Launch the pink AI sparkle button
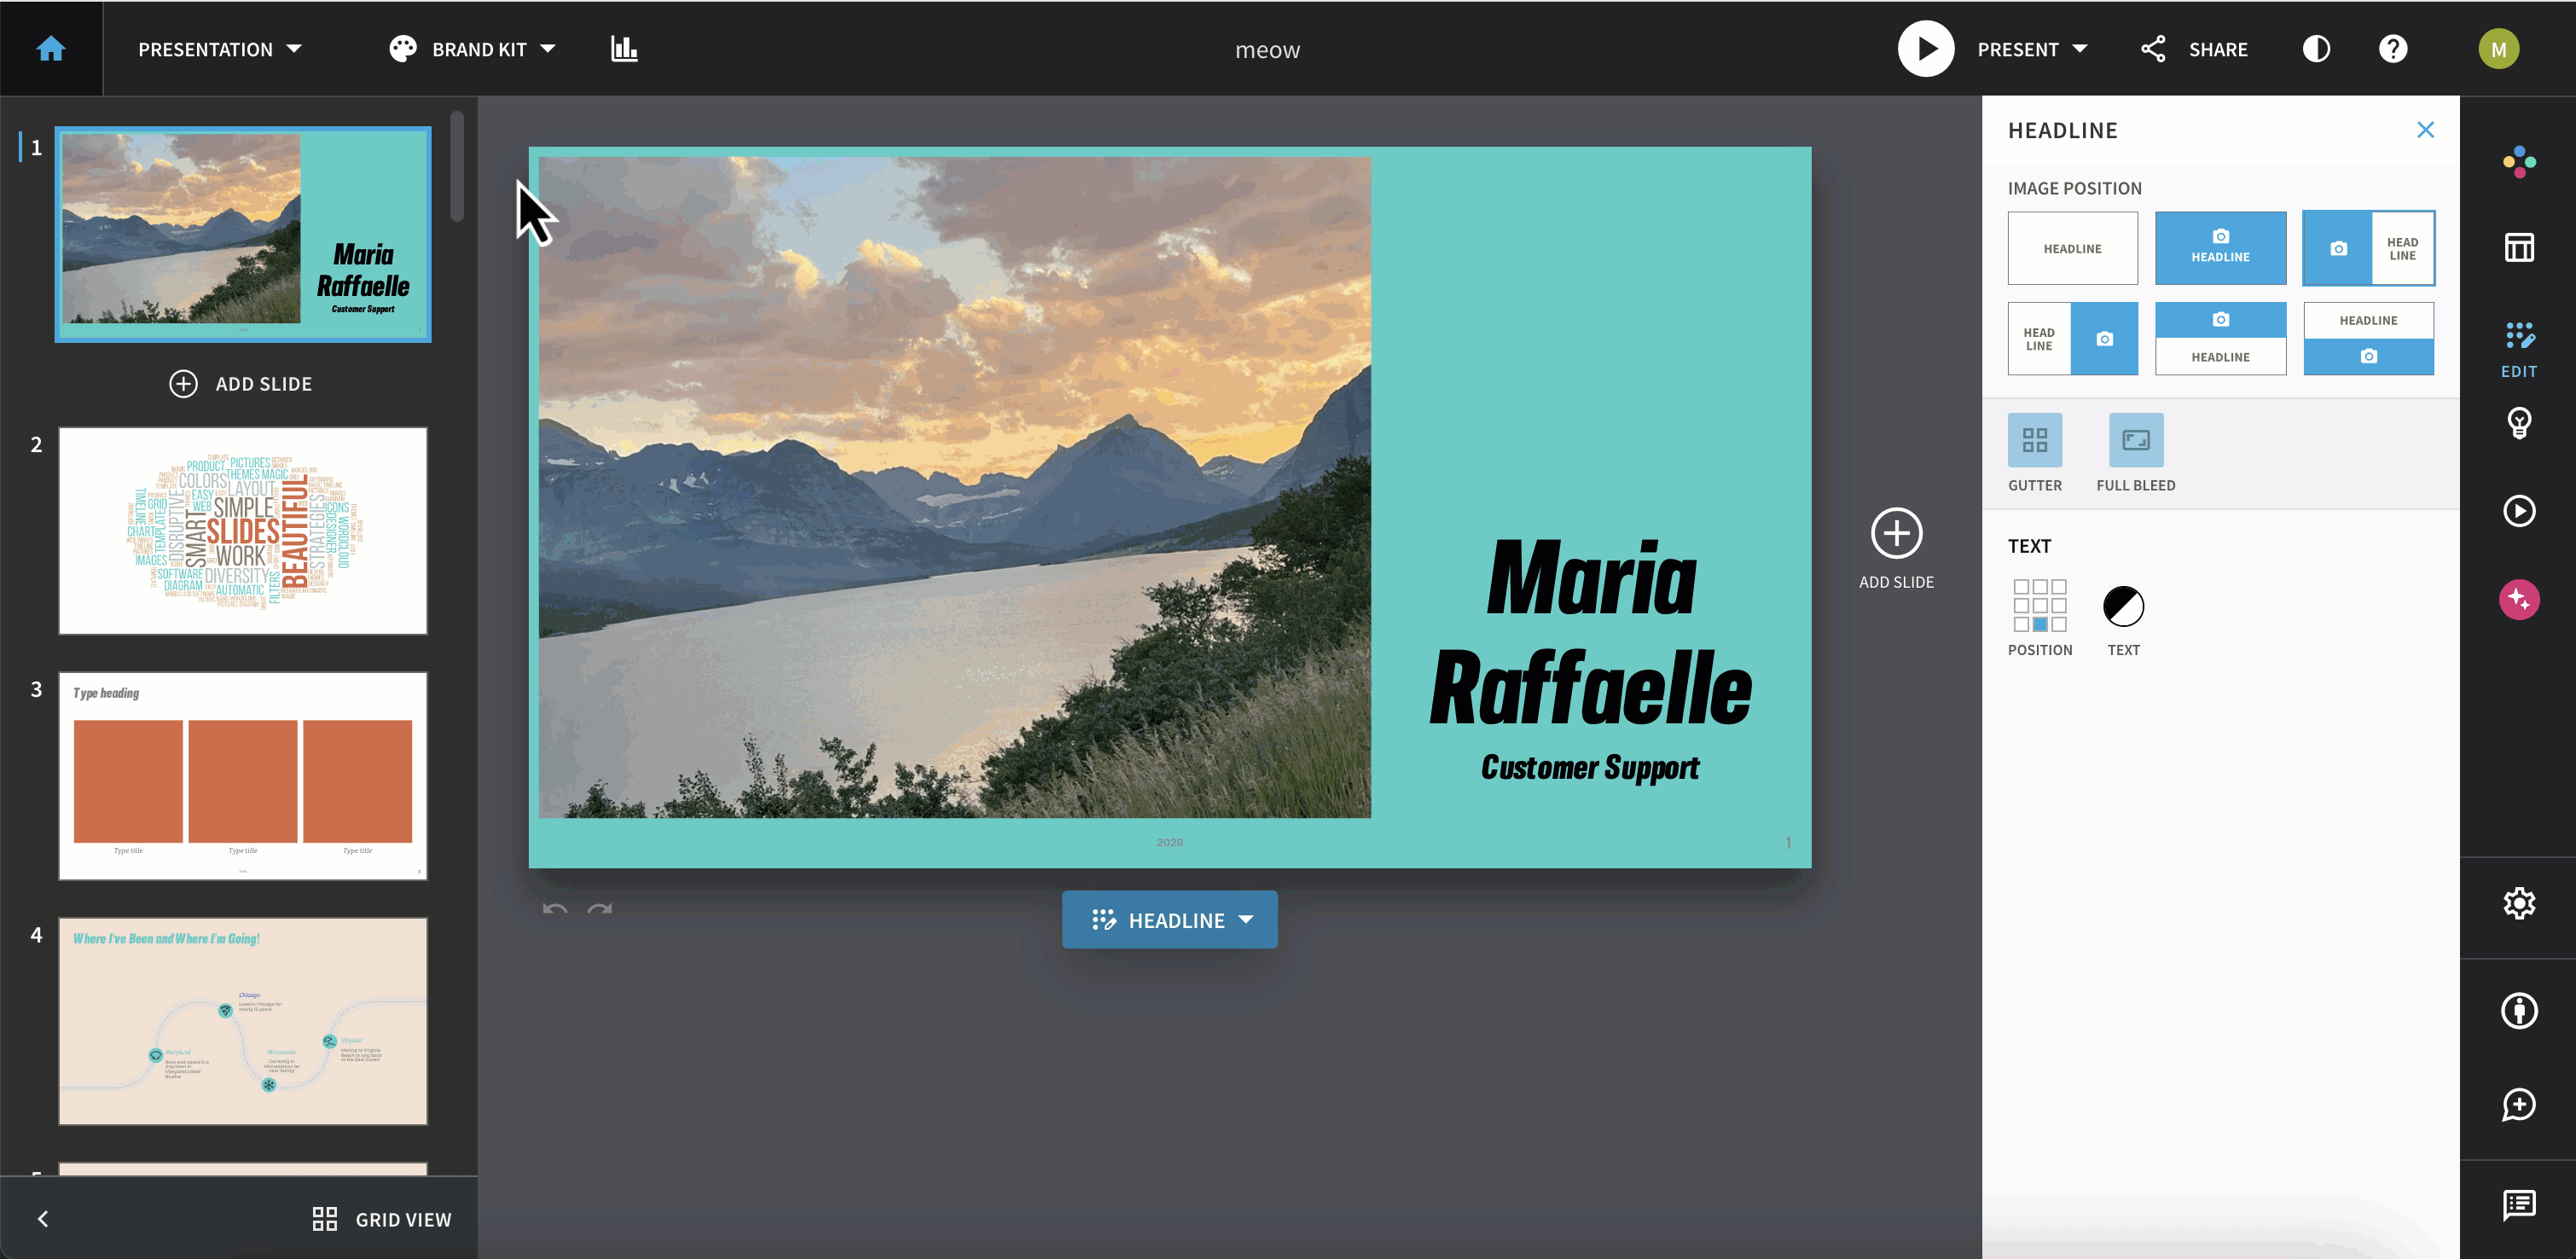 coord(2519,599)
